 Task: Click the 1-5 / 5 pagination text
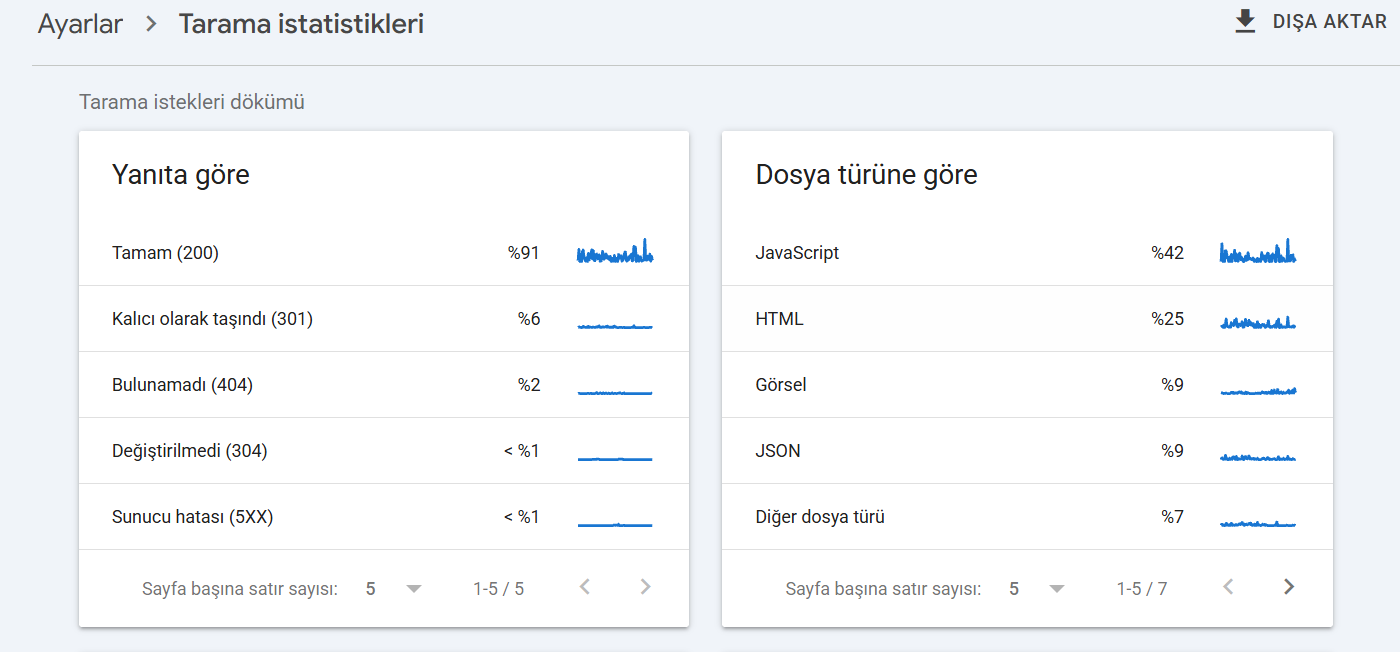(x=499, y=589)
